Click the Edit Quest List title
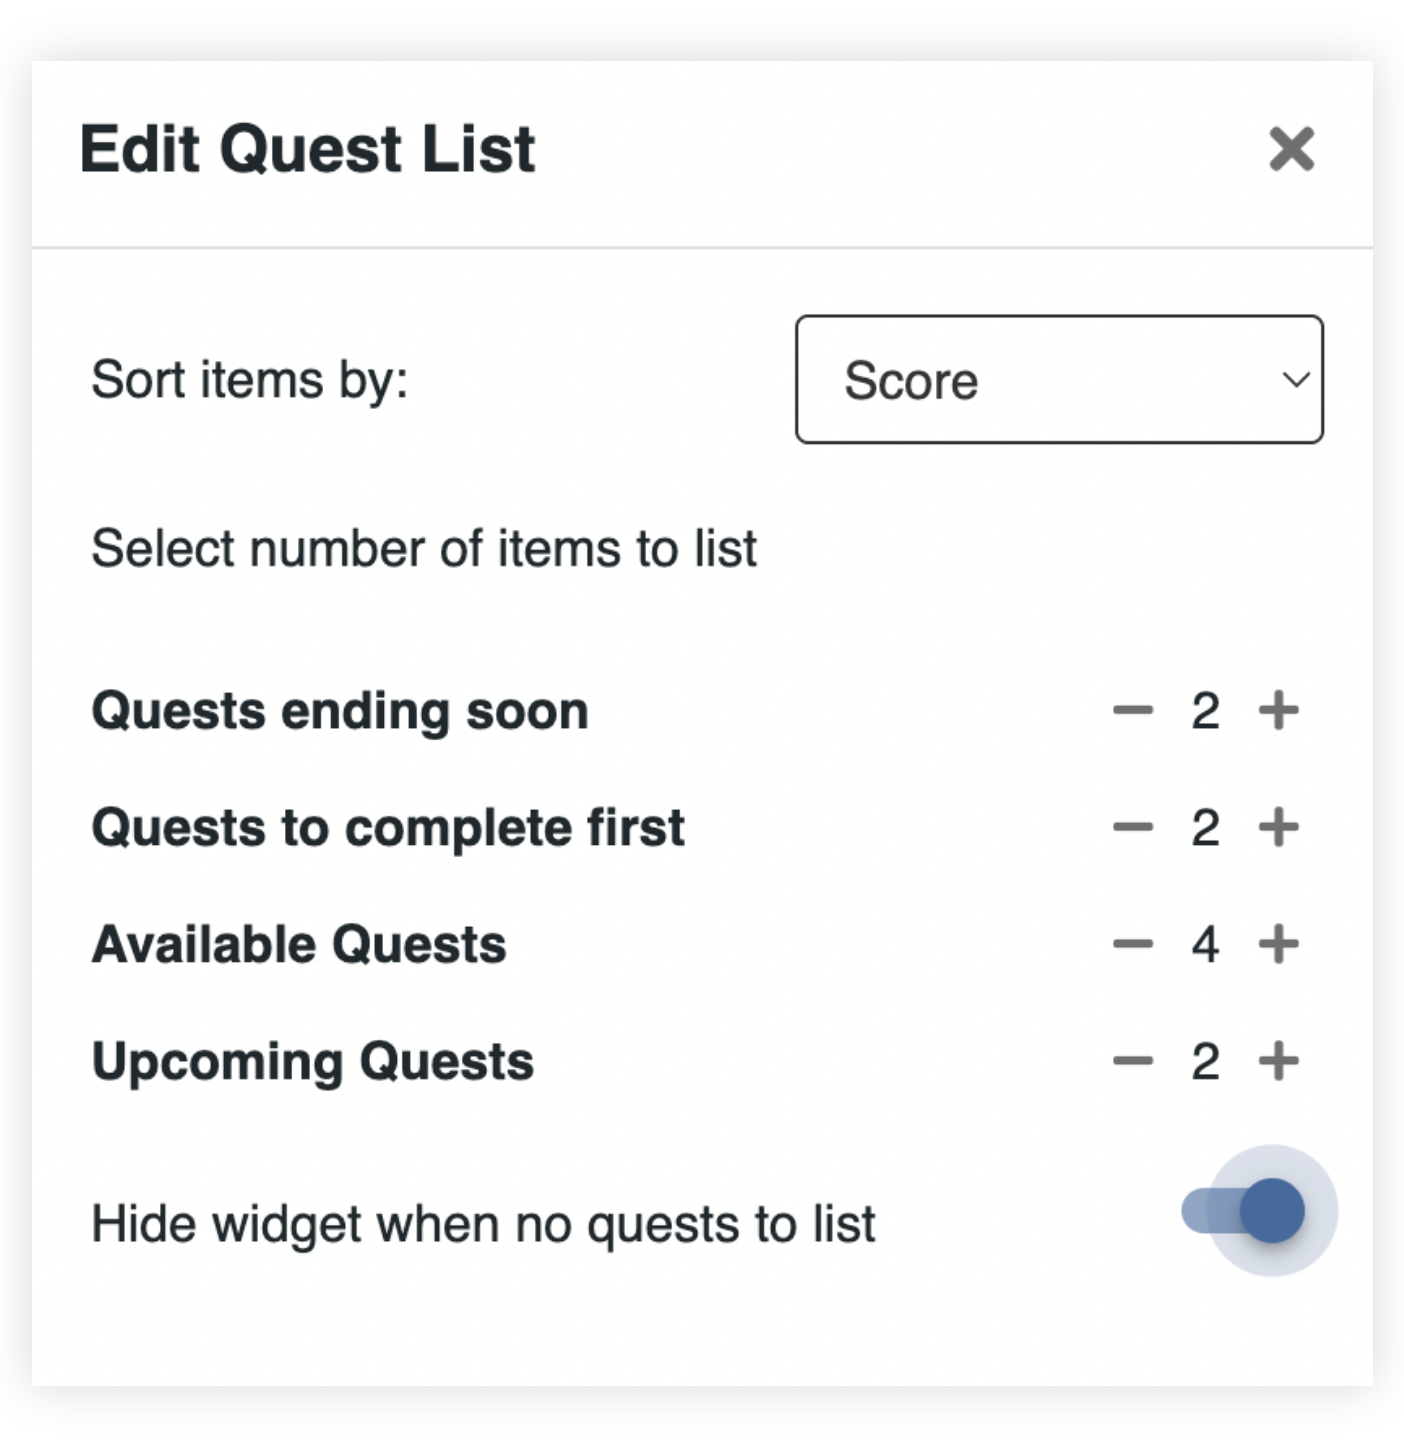 tap(308, 150)
